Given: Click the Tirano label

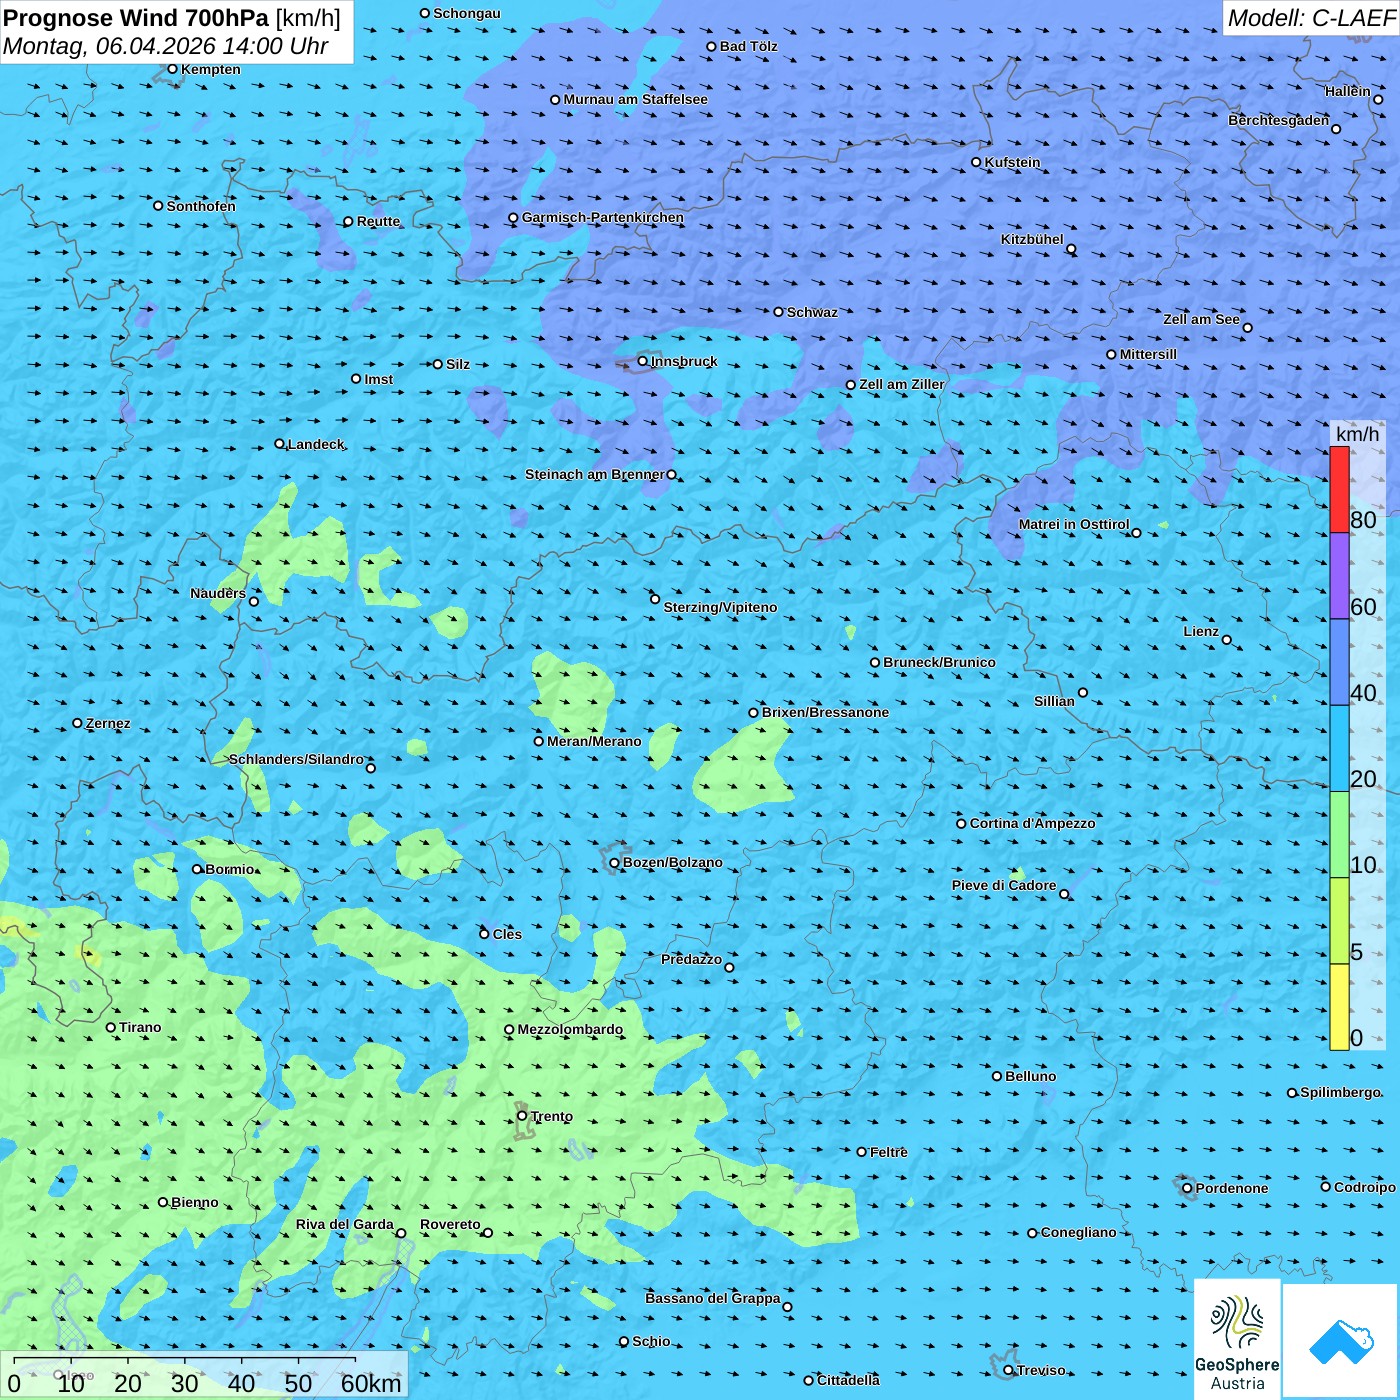Looking at the screenshot, I should point(140,1027).
